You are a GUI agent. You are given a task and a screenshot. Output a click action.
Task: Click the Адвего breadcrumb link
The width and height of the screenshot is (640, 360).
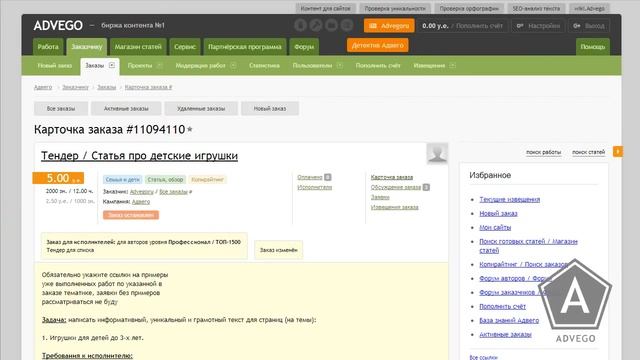point(43,87)
